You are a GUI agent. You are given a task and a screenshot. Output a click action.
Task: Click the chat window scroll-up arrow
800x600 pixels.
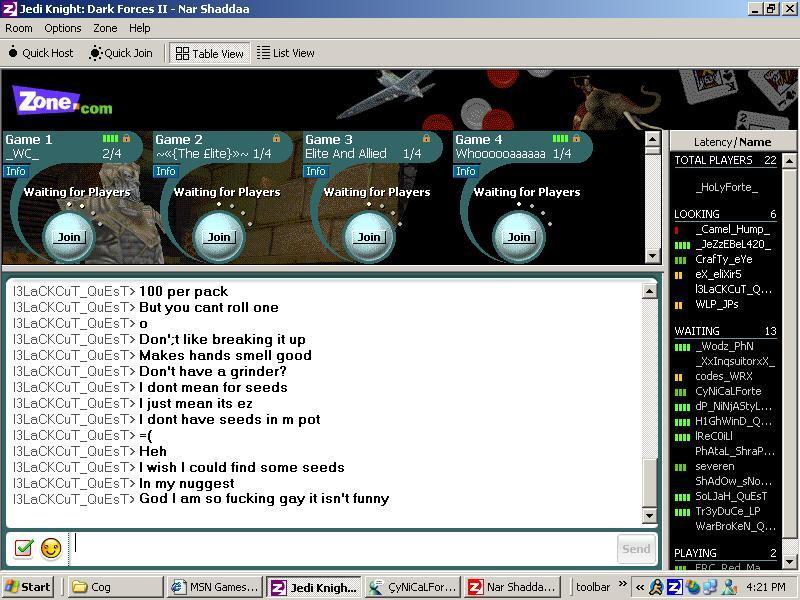pyautogui.click(x=649, y=291)
